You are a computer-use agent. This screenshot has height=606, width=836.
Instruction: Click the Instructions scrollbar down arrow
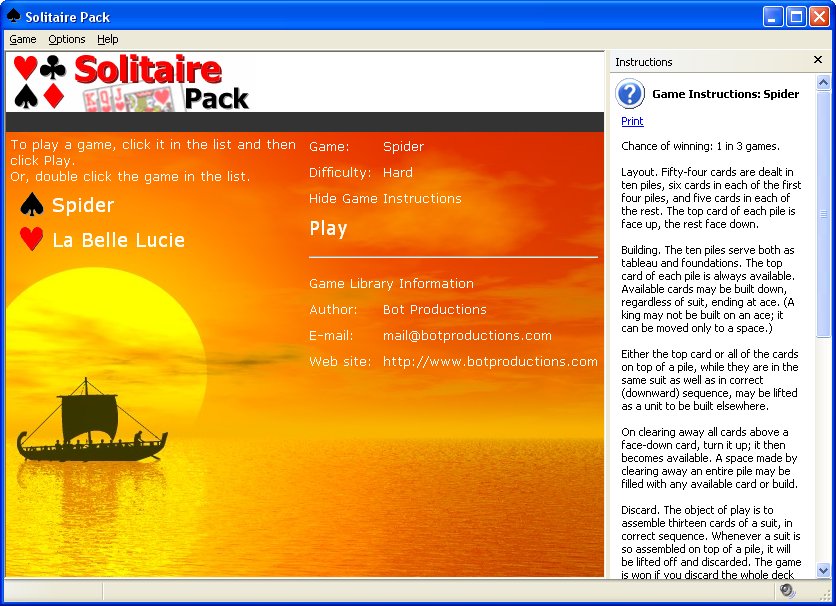click(823, 570)
